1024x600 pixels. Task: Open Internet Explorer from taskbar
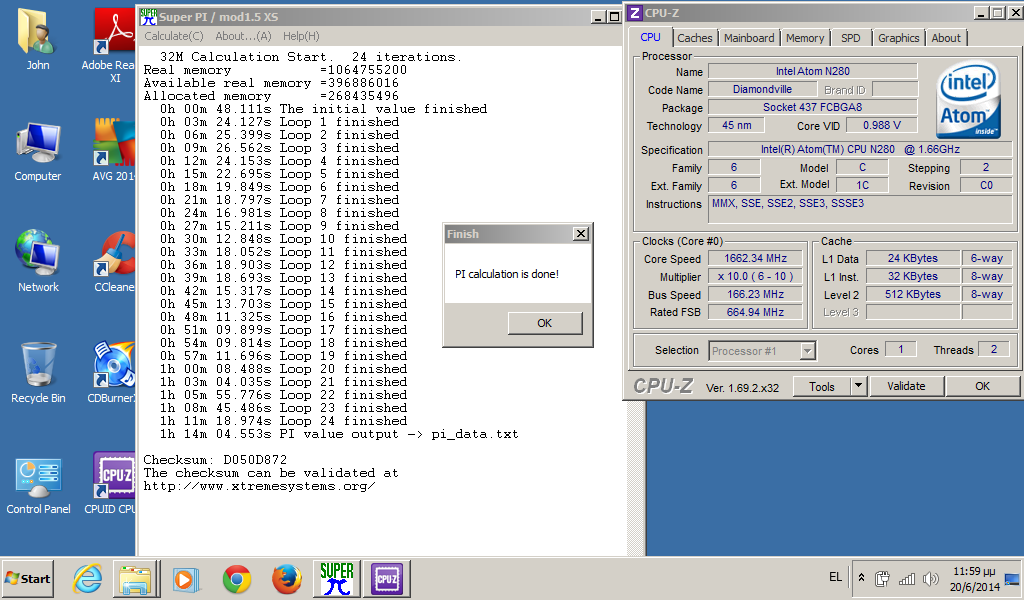coord(87,579)
